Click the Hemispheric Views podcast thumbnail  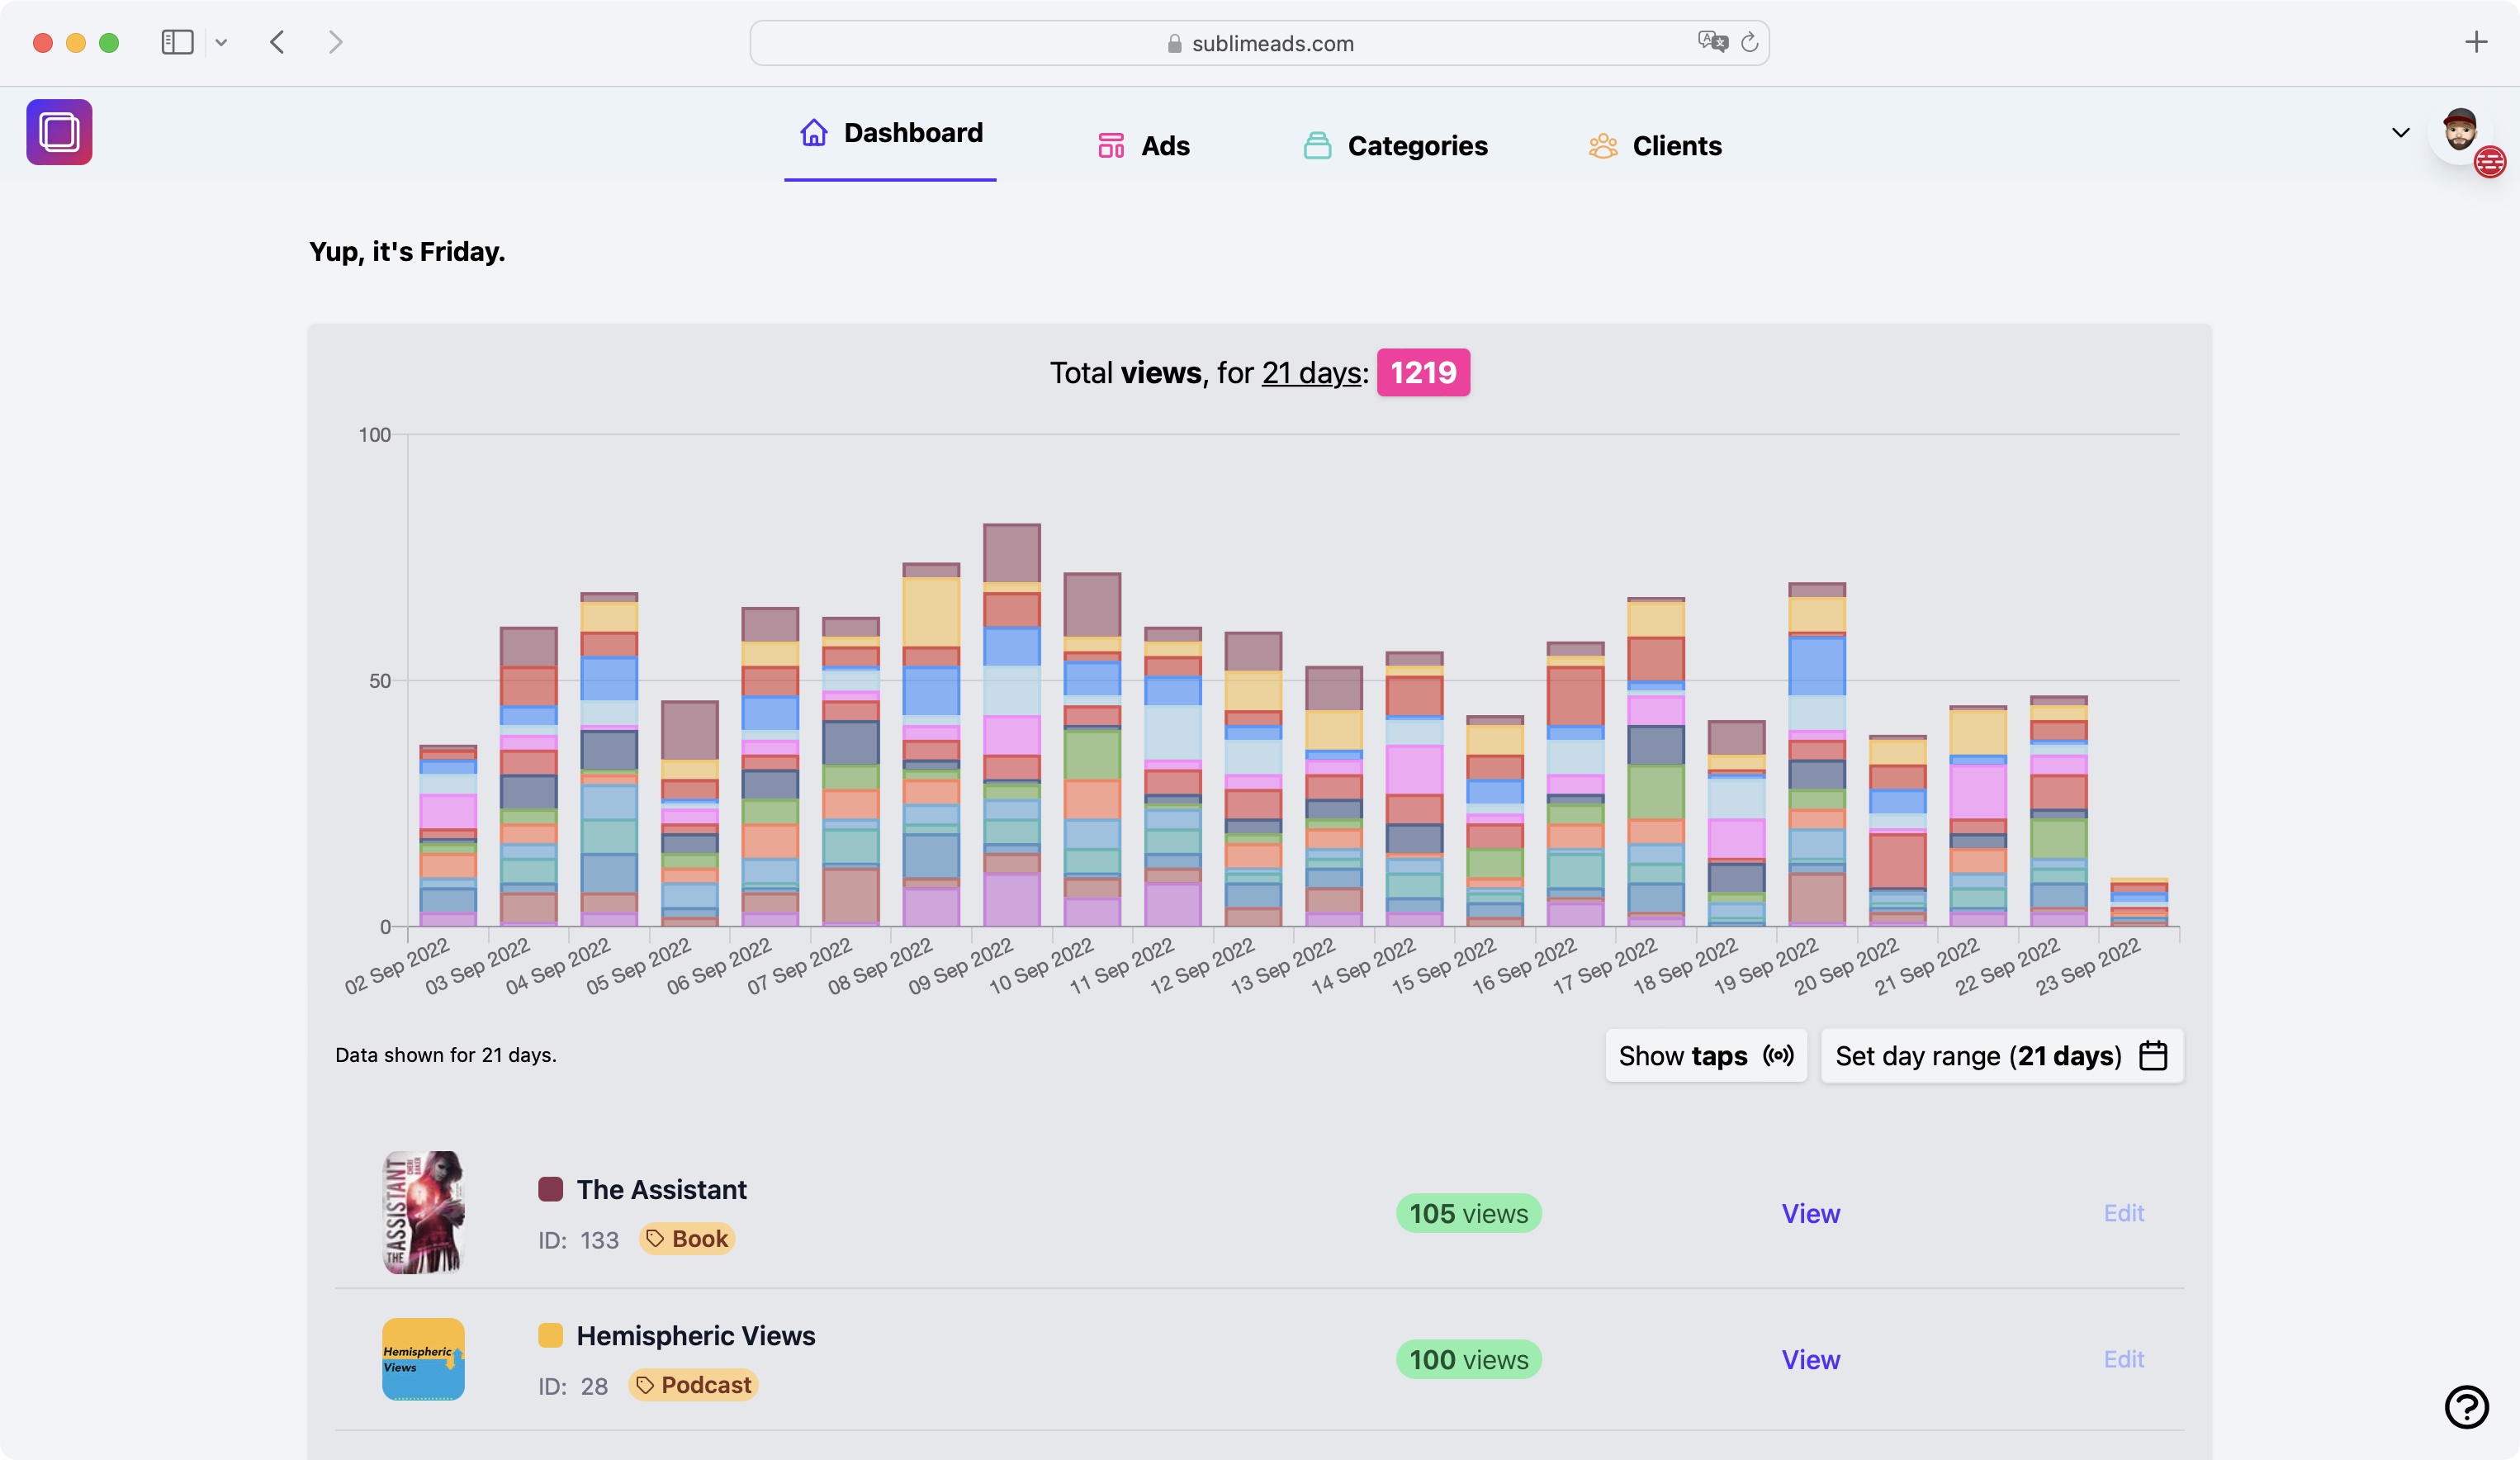(x=423, y=1359)
